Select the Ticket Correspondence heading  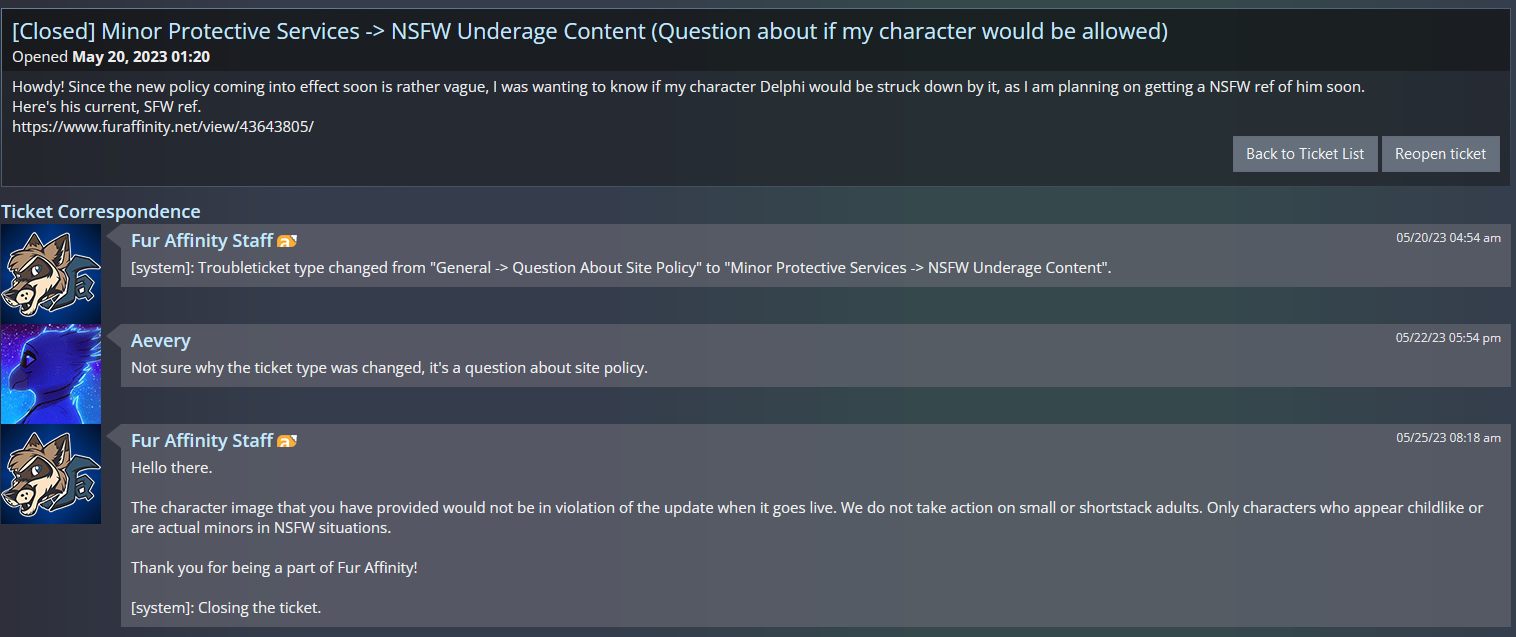point(101,211)
